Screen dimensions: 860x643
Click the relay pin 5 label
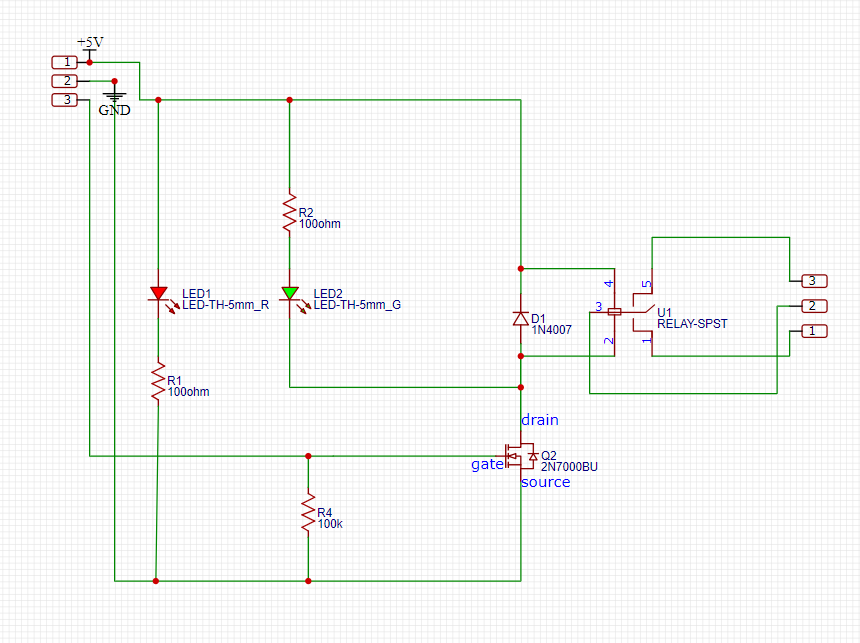pyautogui.click(x=647, y=284)
